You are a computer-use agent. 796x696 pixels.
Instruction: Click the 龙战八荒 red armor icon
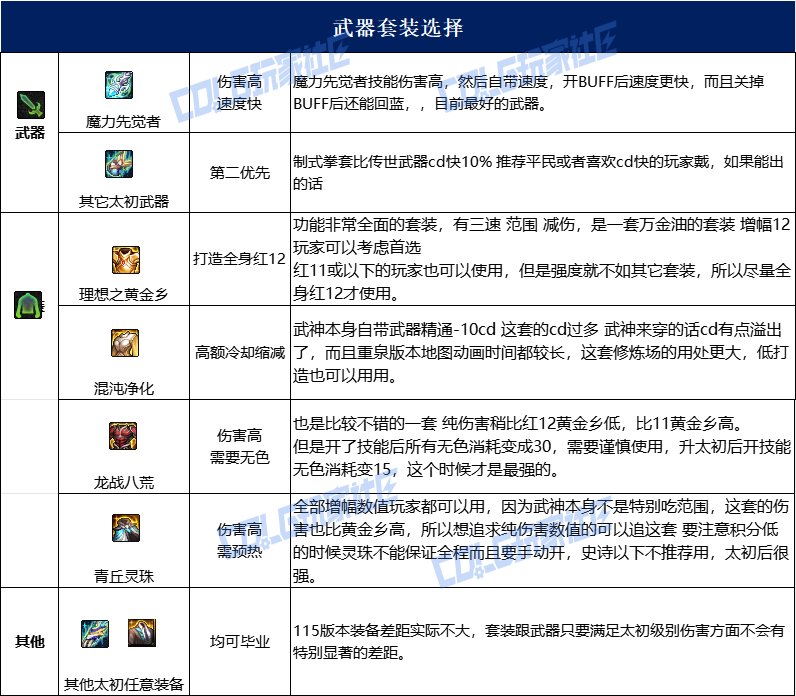tap(123, 436)
